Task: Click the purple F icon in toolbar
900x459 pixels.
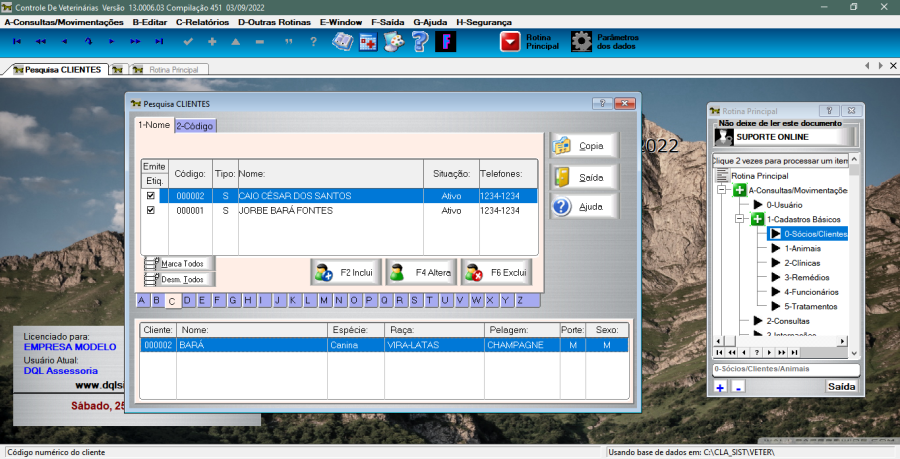Action: point(447,41)
